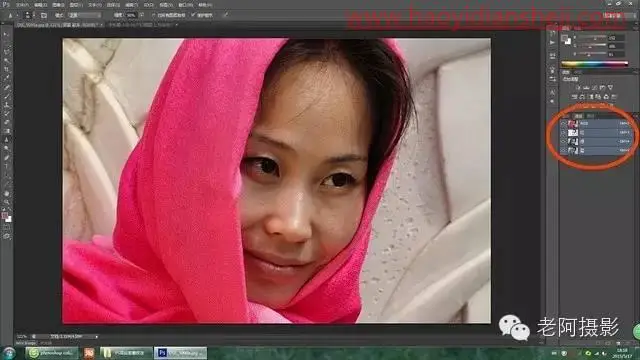
Task: Hide the bottom layer using its eye
Action: click(x=563, y=150)
